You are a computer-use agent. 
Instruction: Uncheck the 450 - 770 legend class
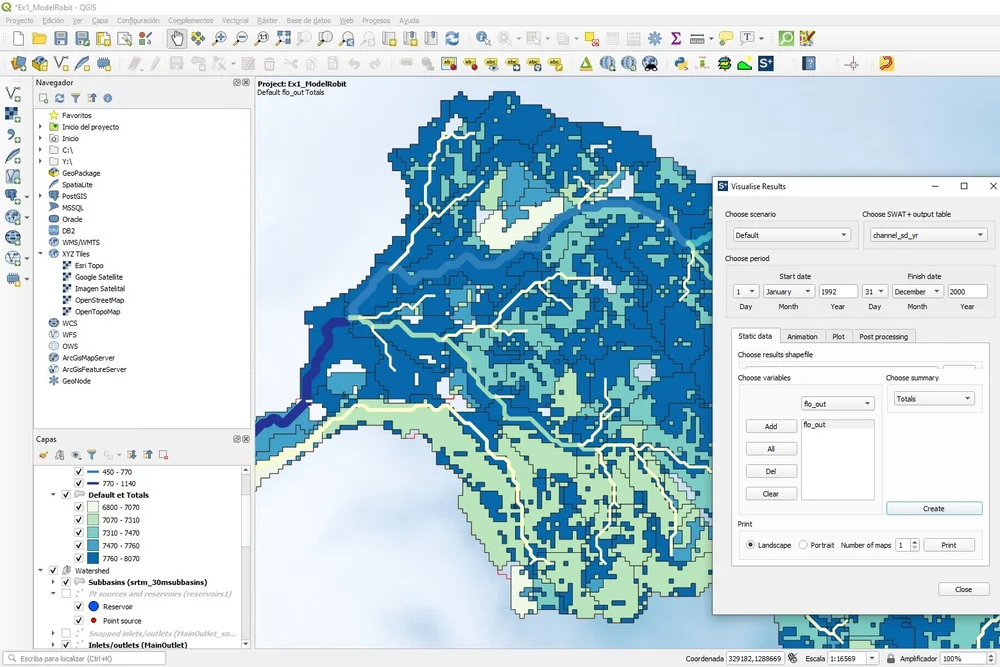[78, 472]
